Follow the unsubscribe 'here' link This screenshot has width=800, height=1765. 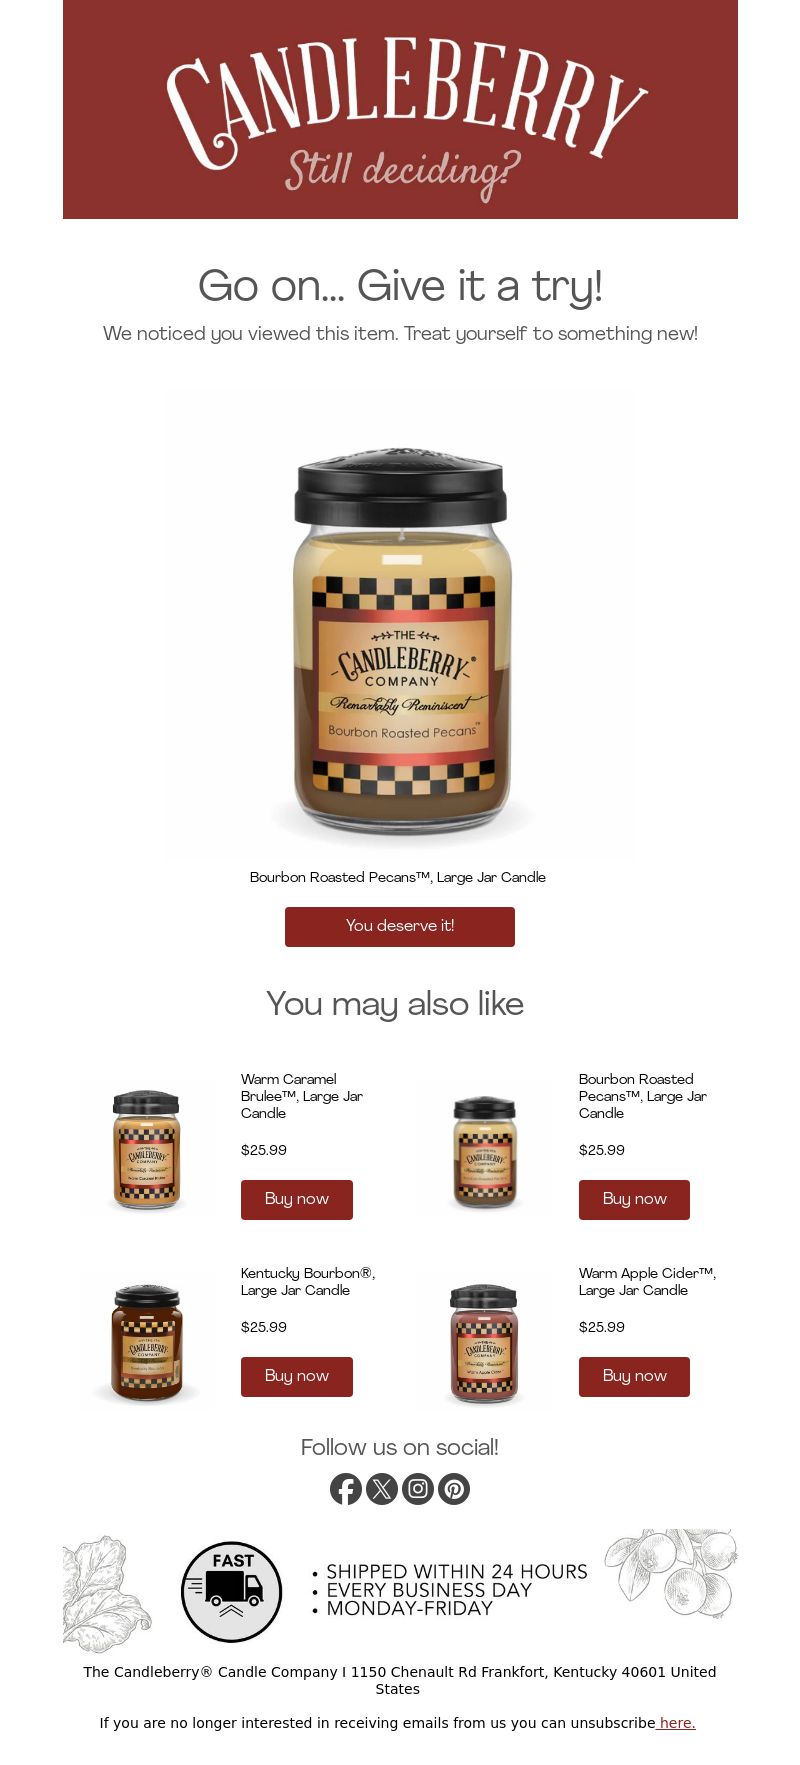click(676, 1722)
